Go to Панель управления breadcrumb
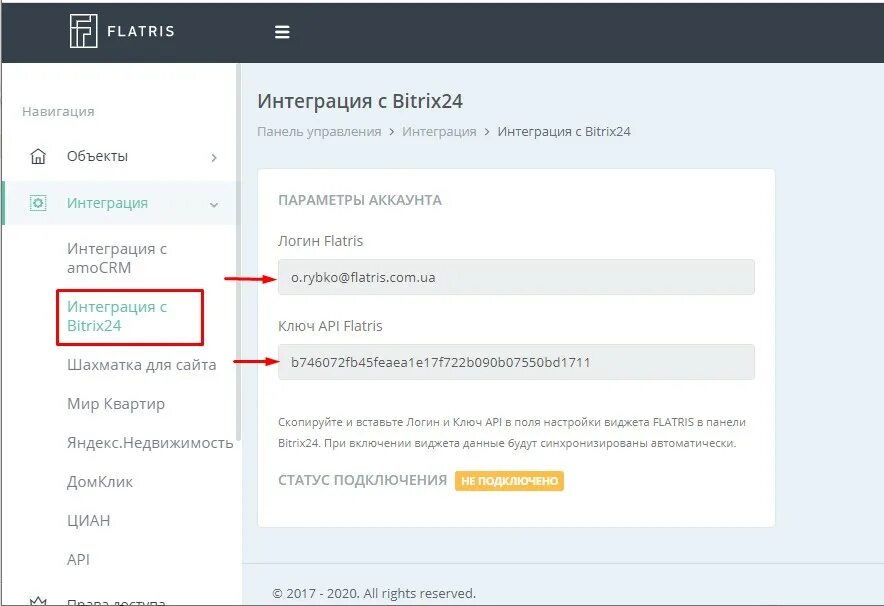The height and width of the screenshot is (606, 884). 319,131
